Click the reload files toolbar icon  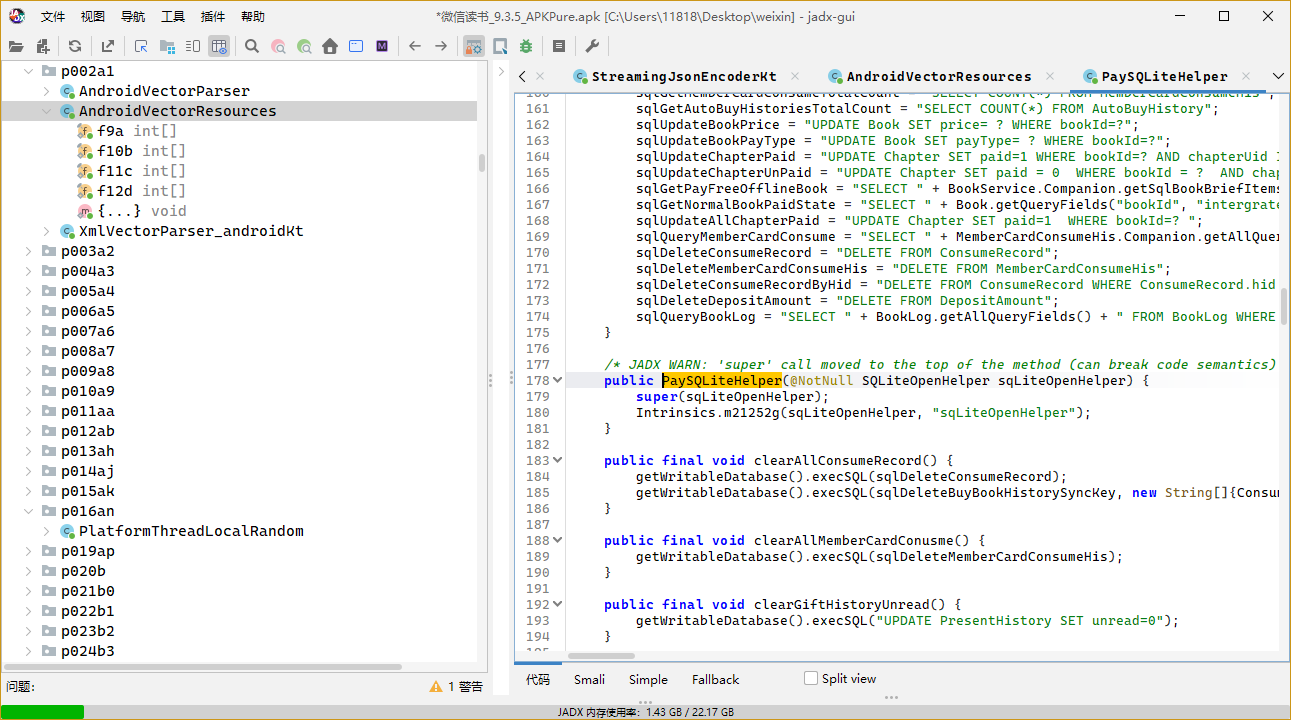75,46
